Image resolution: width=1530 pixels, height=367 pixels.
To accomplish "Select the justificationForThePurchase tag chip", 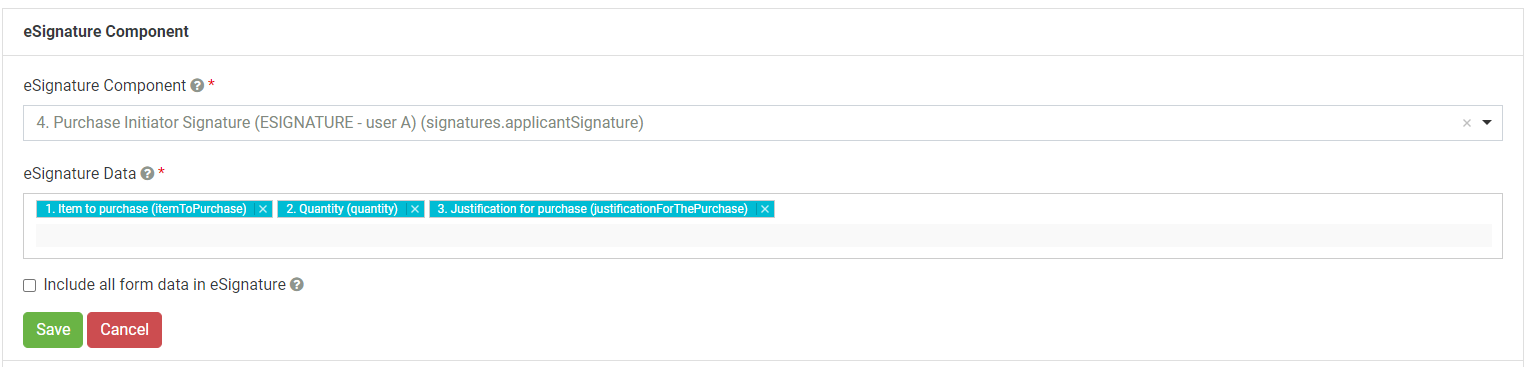I will point(593,209).
